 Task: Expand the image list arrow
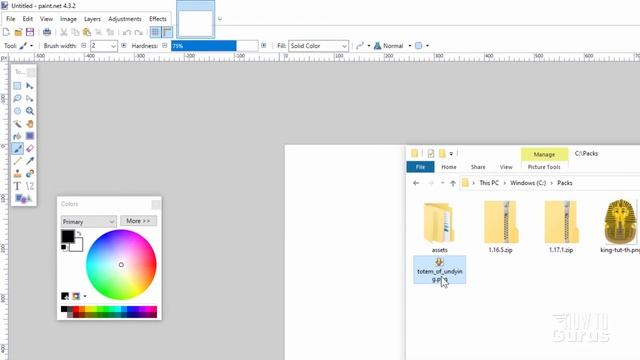coord(220,18)
